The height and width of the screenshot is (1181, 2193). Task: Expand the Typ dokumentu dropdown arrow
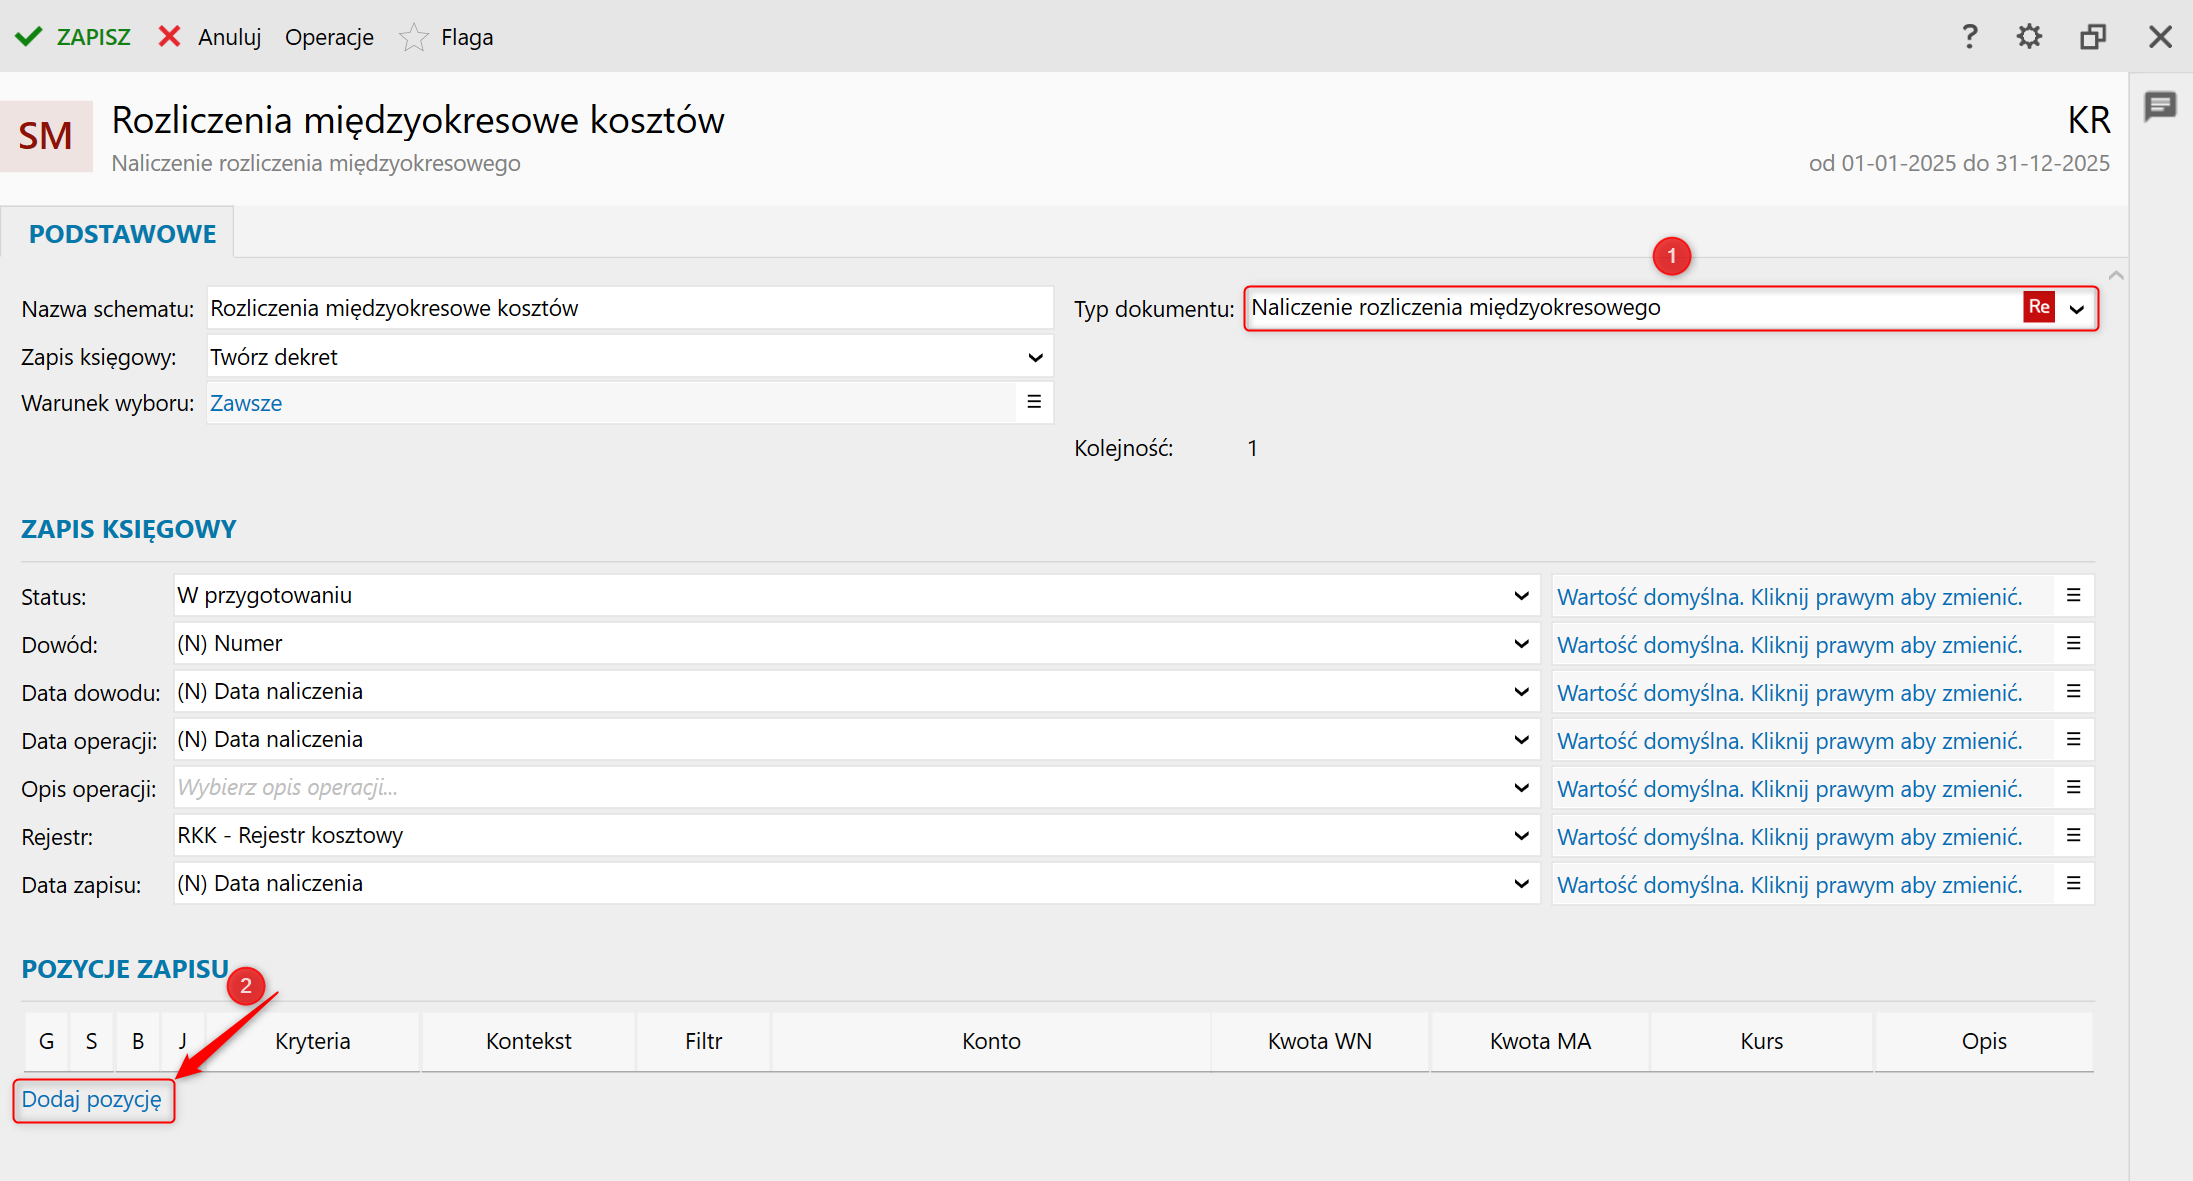(2077, 309)
